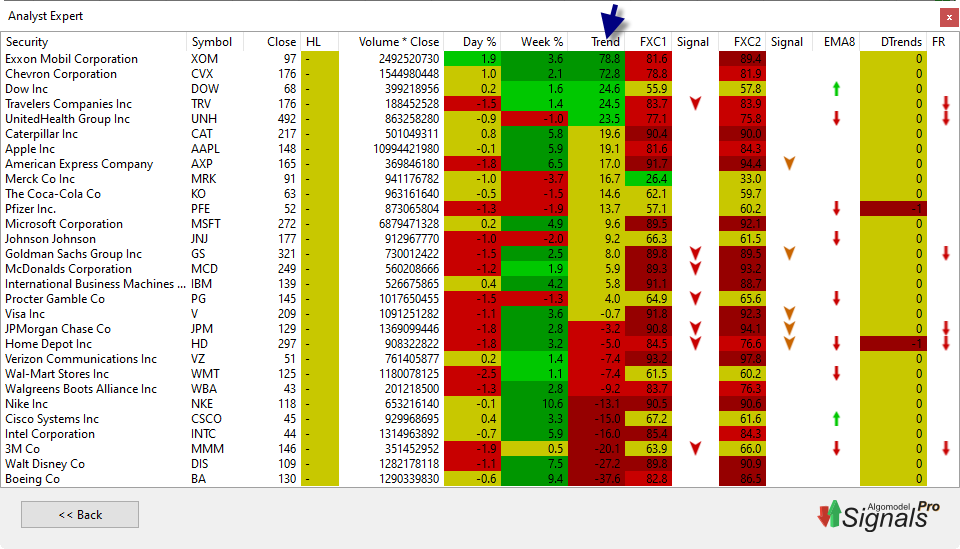Select Walgreens Boots Alliance Inc name

81,389
